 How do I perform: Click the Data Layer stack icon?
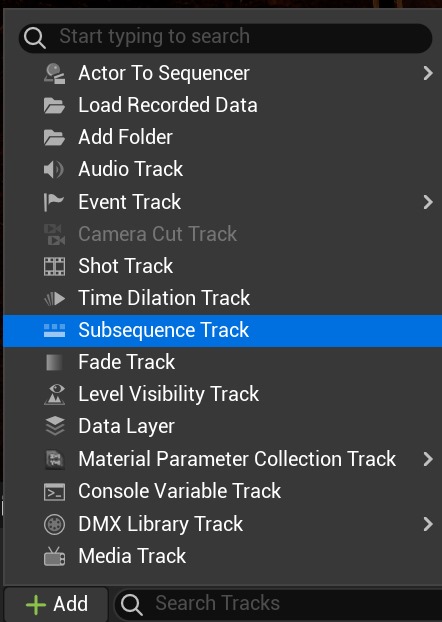click(54, 426)
